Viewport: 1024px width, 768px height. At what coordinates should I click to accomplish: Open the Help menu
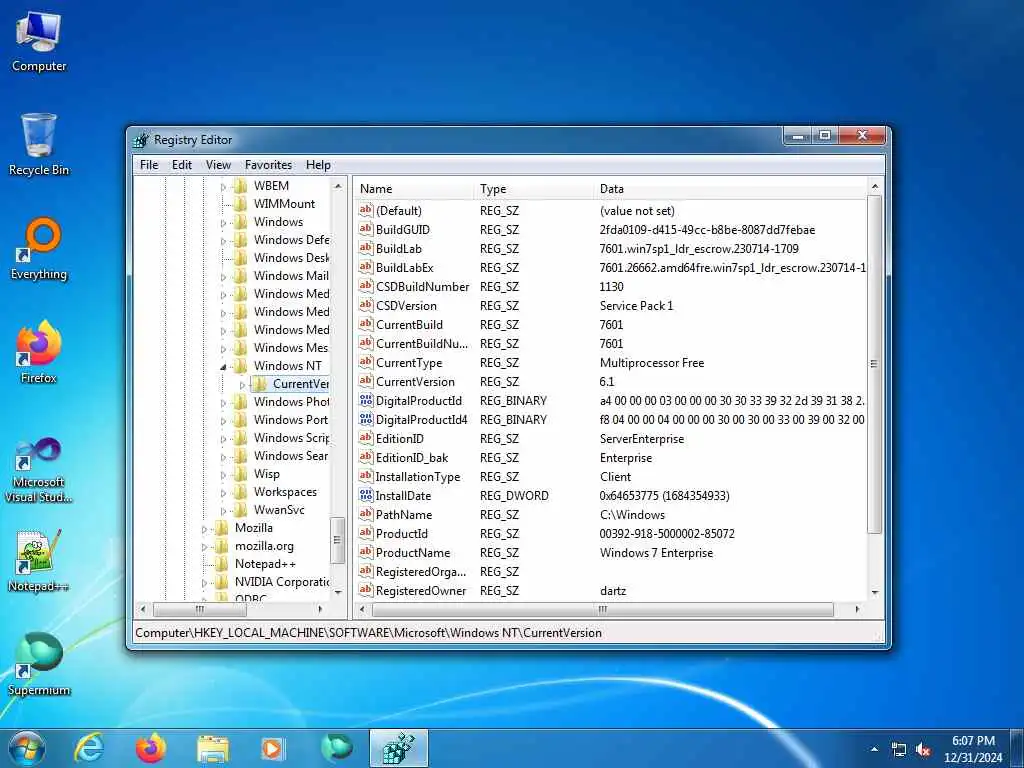tap(318, 165)
